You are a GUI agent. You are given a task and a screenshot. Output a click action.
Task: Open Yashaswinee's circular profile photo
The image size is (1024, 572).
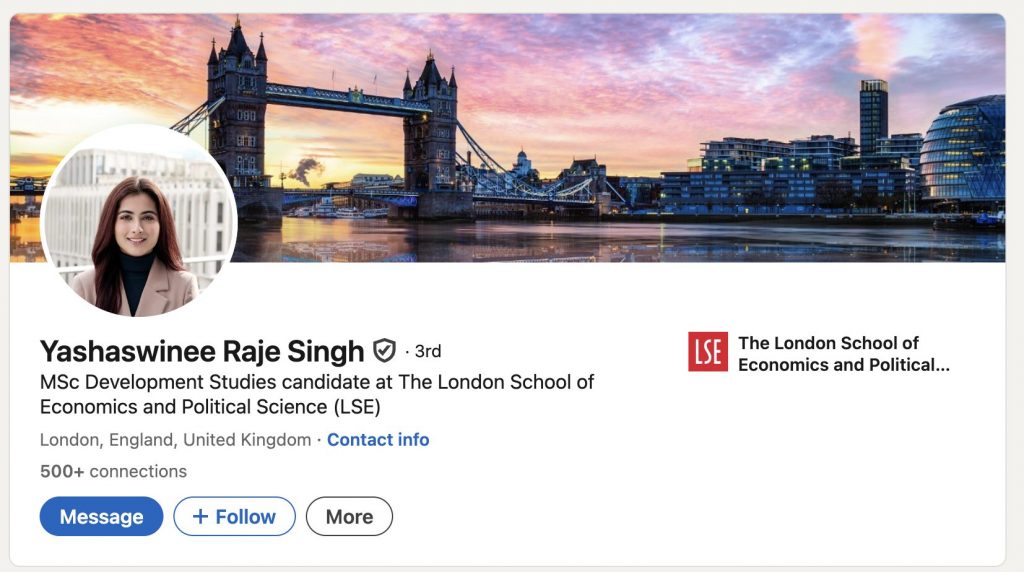[x=139, y=222]
